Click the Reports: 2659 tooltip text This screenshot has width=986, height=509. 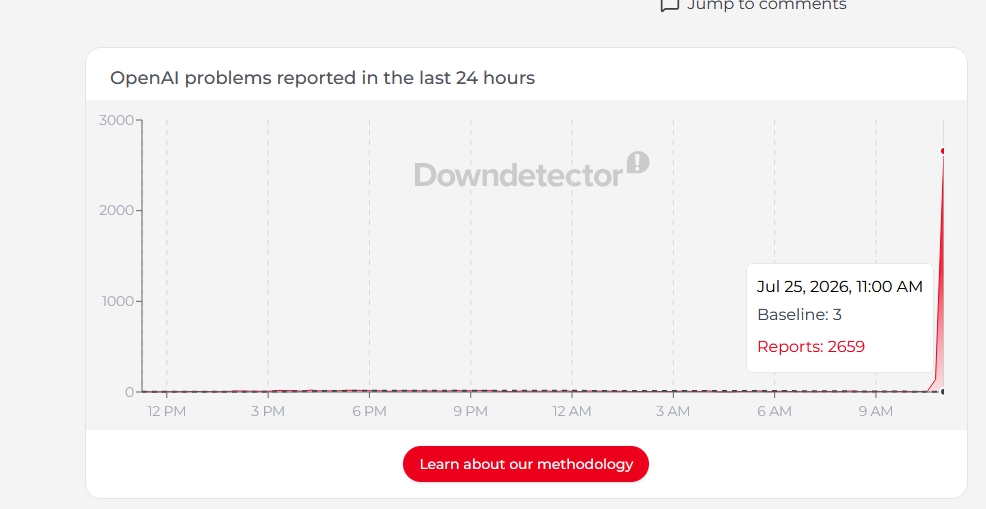[x=811, y=347]
